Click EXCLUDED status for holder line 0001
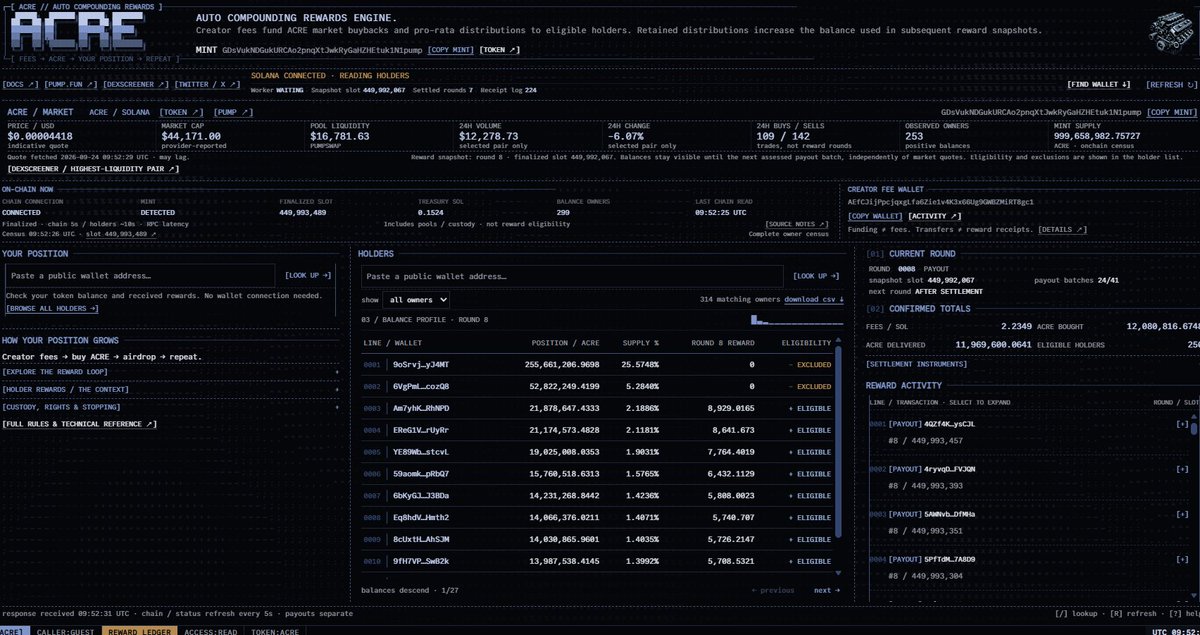1200x635 pixels. tap(811, 365)
